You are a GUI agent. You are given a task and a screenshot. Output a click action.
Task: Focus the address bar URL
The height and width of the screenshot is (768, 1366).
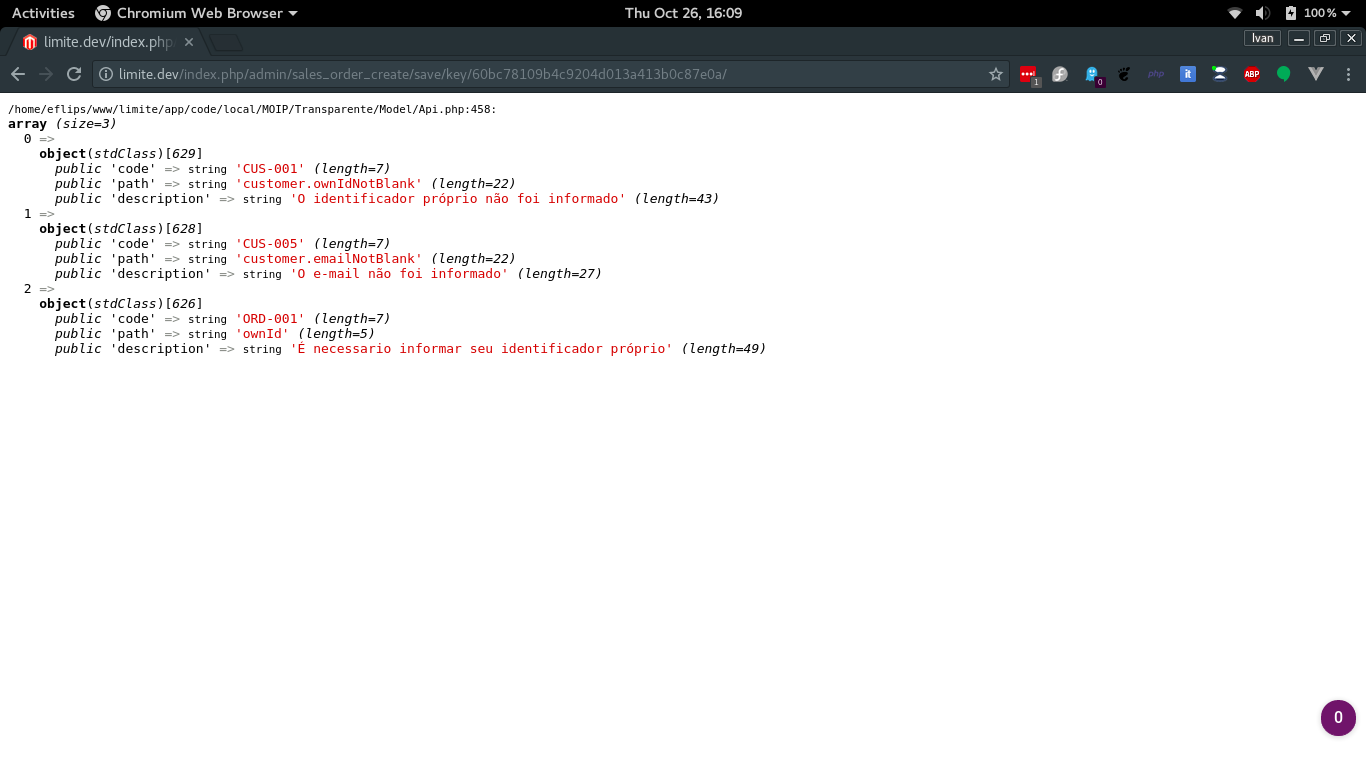[x=550, y=74]
